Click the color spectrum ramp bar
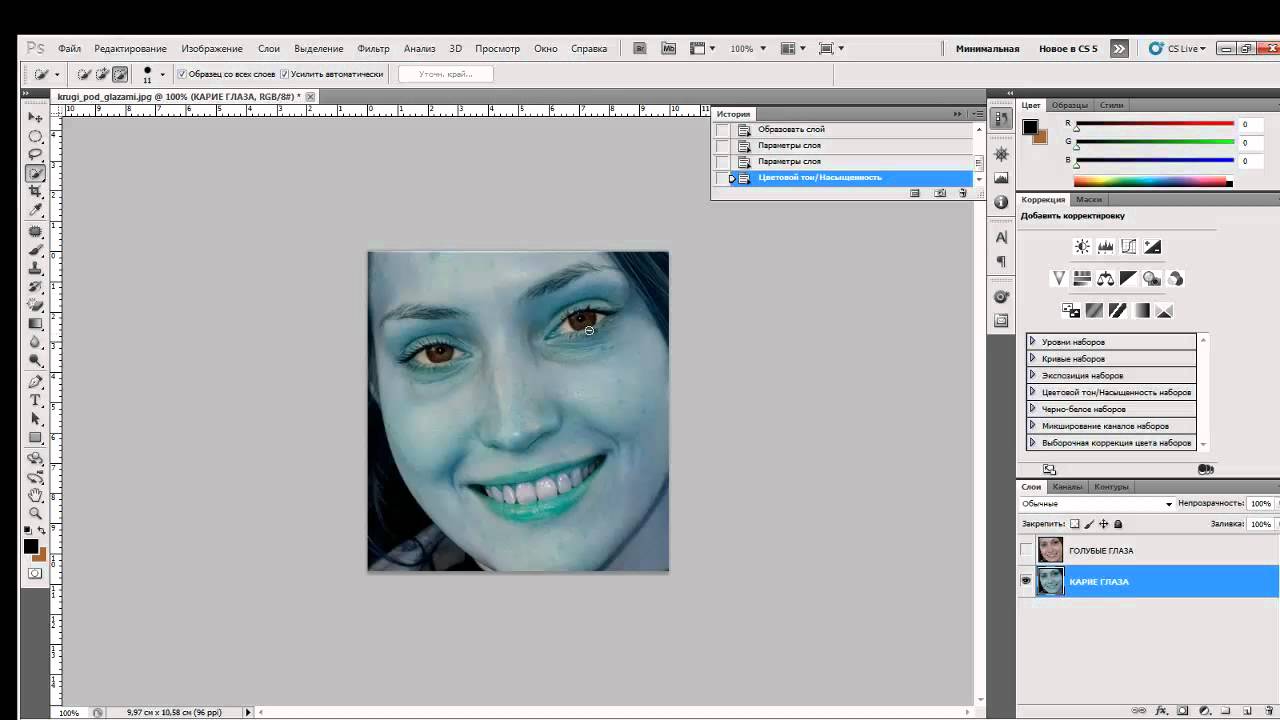Screen dimensions: 1280x720 coord(1152,182)
